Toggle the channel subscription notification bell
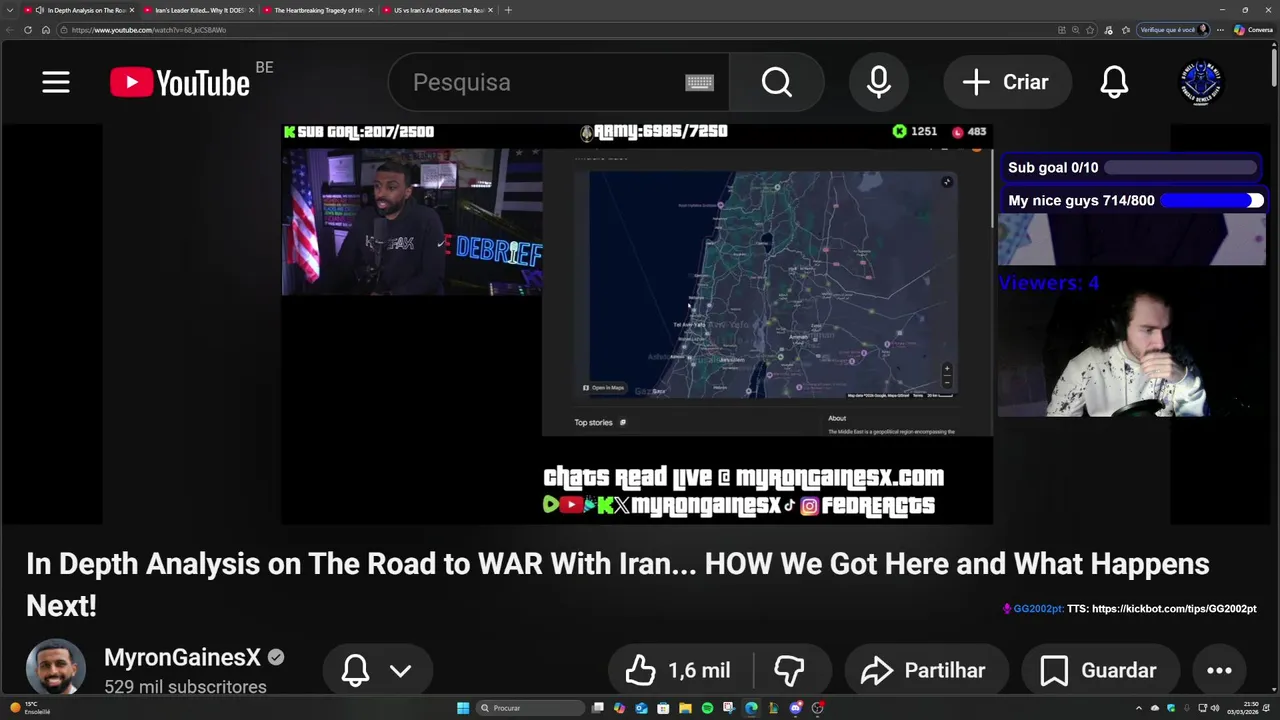The width and height of the screenshot is (1280, 720). point(355,670)
